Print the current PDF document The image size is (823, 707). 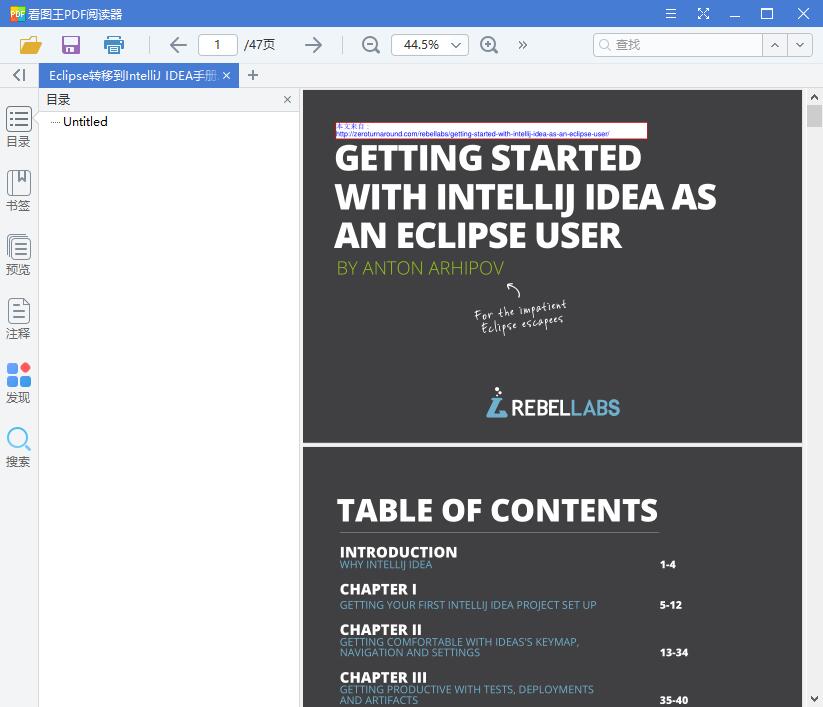point(113,45)
